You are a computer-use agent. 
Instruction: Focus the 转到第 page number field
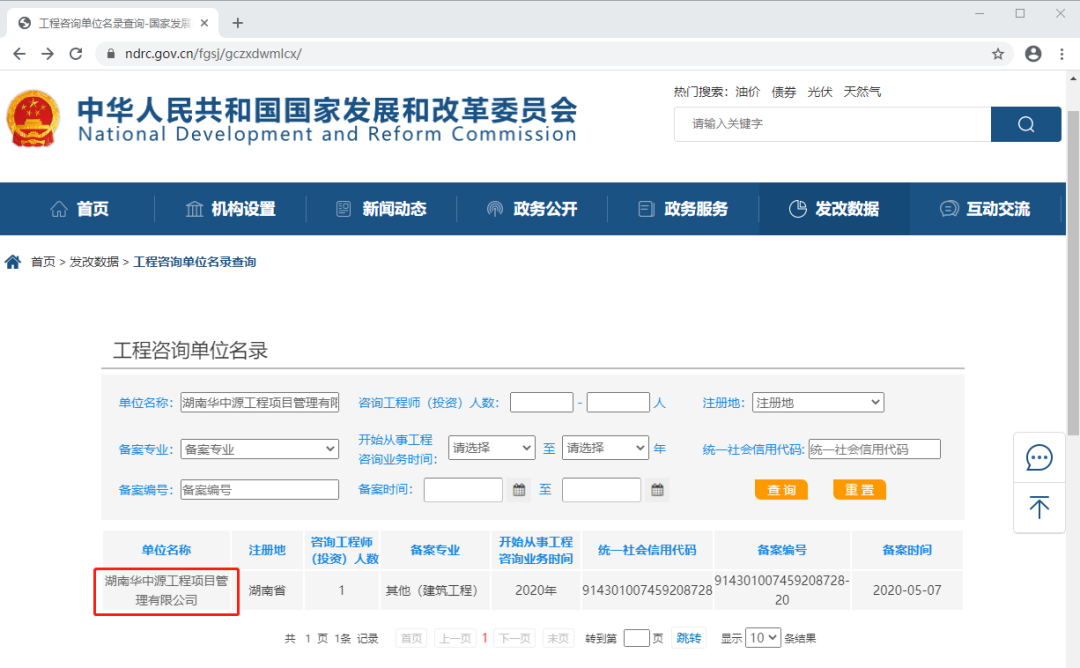(x=636, y=638)
